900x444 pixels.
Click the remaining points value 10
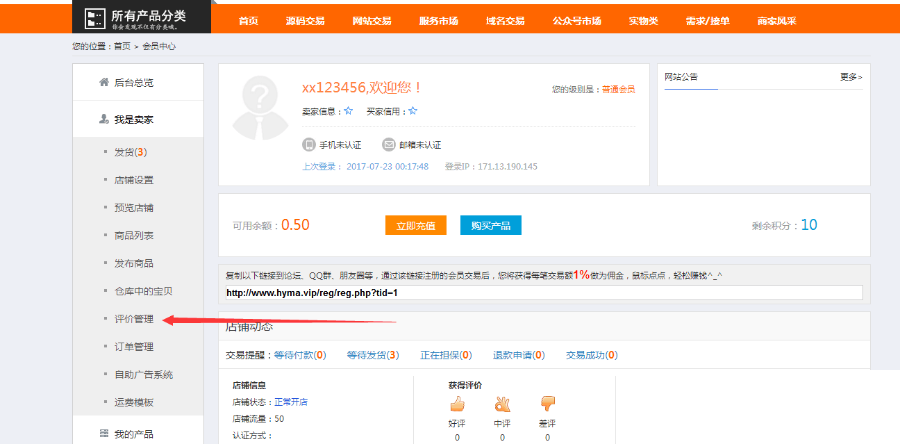[x=809, y=225]
